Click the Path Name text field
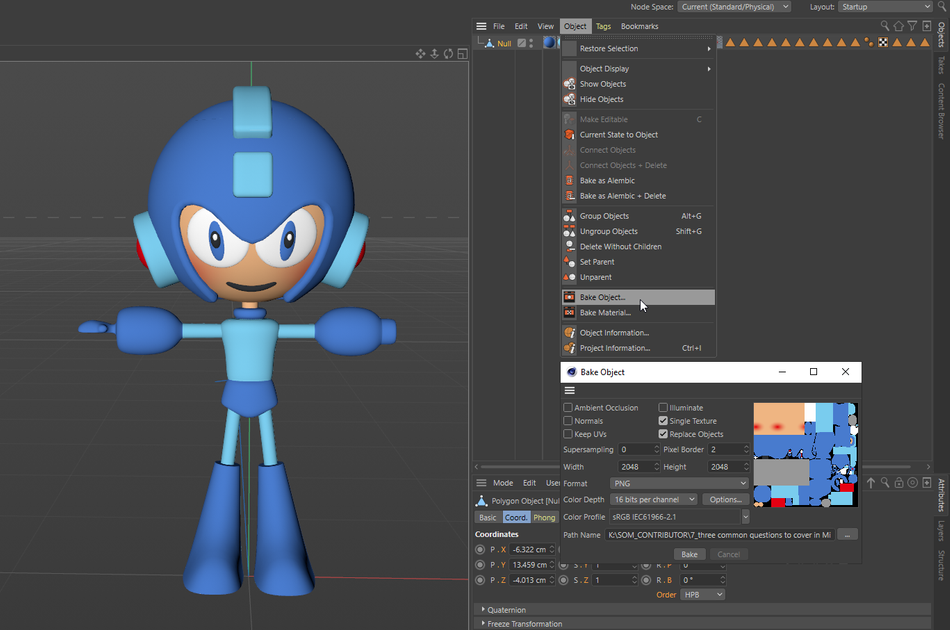Viewport: 950px width, 630px height. tap(719, 535)
